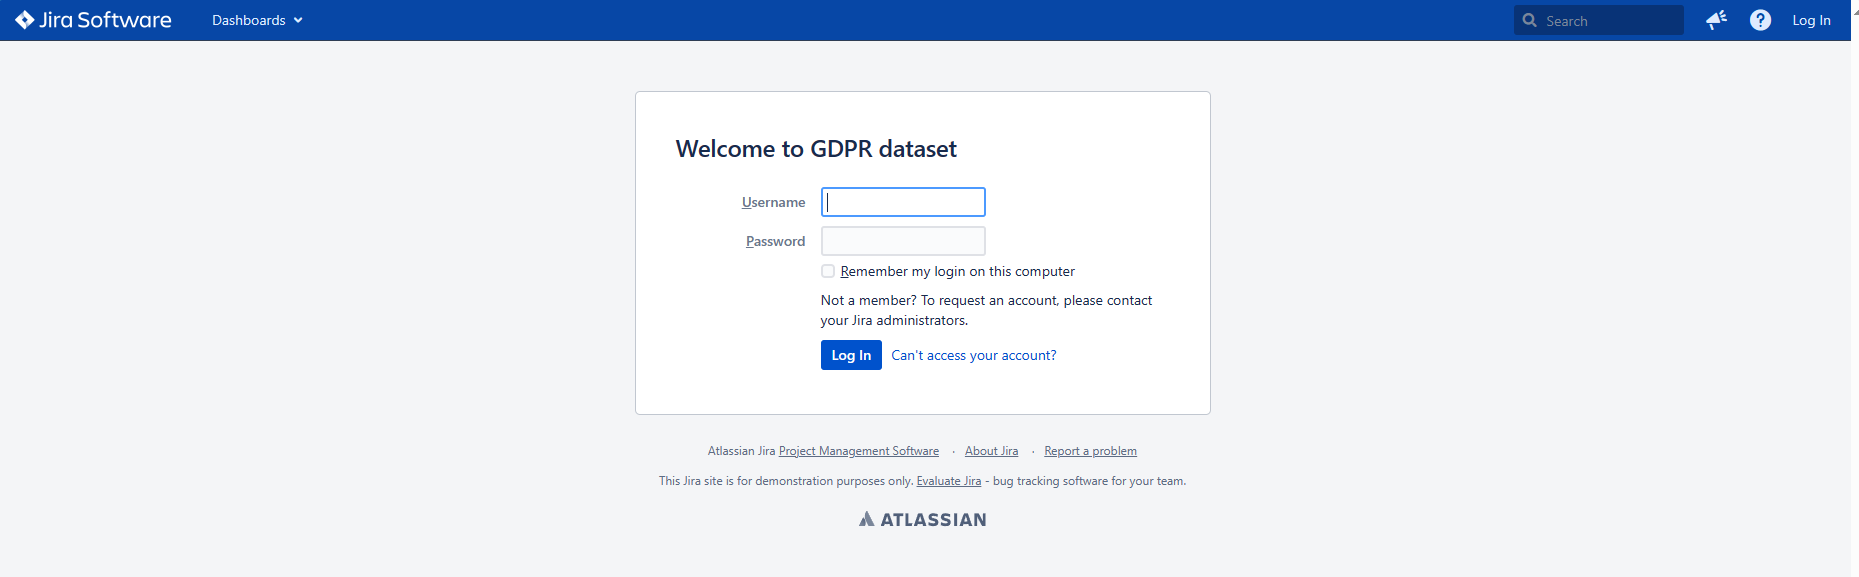1859x577 pixels.
Task: Click Dashboards in the navigation bar
Action: tap(248, 19)
